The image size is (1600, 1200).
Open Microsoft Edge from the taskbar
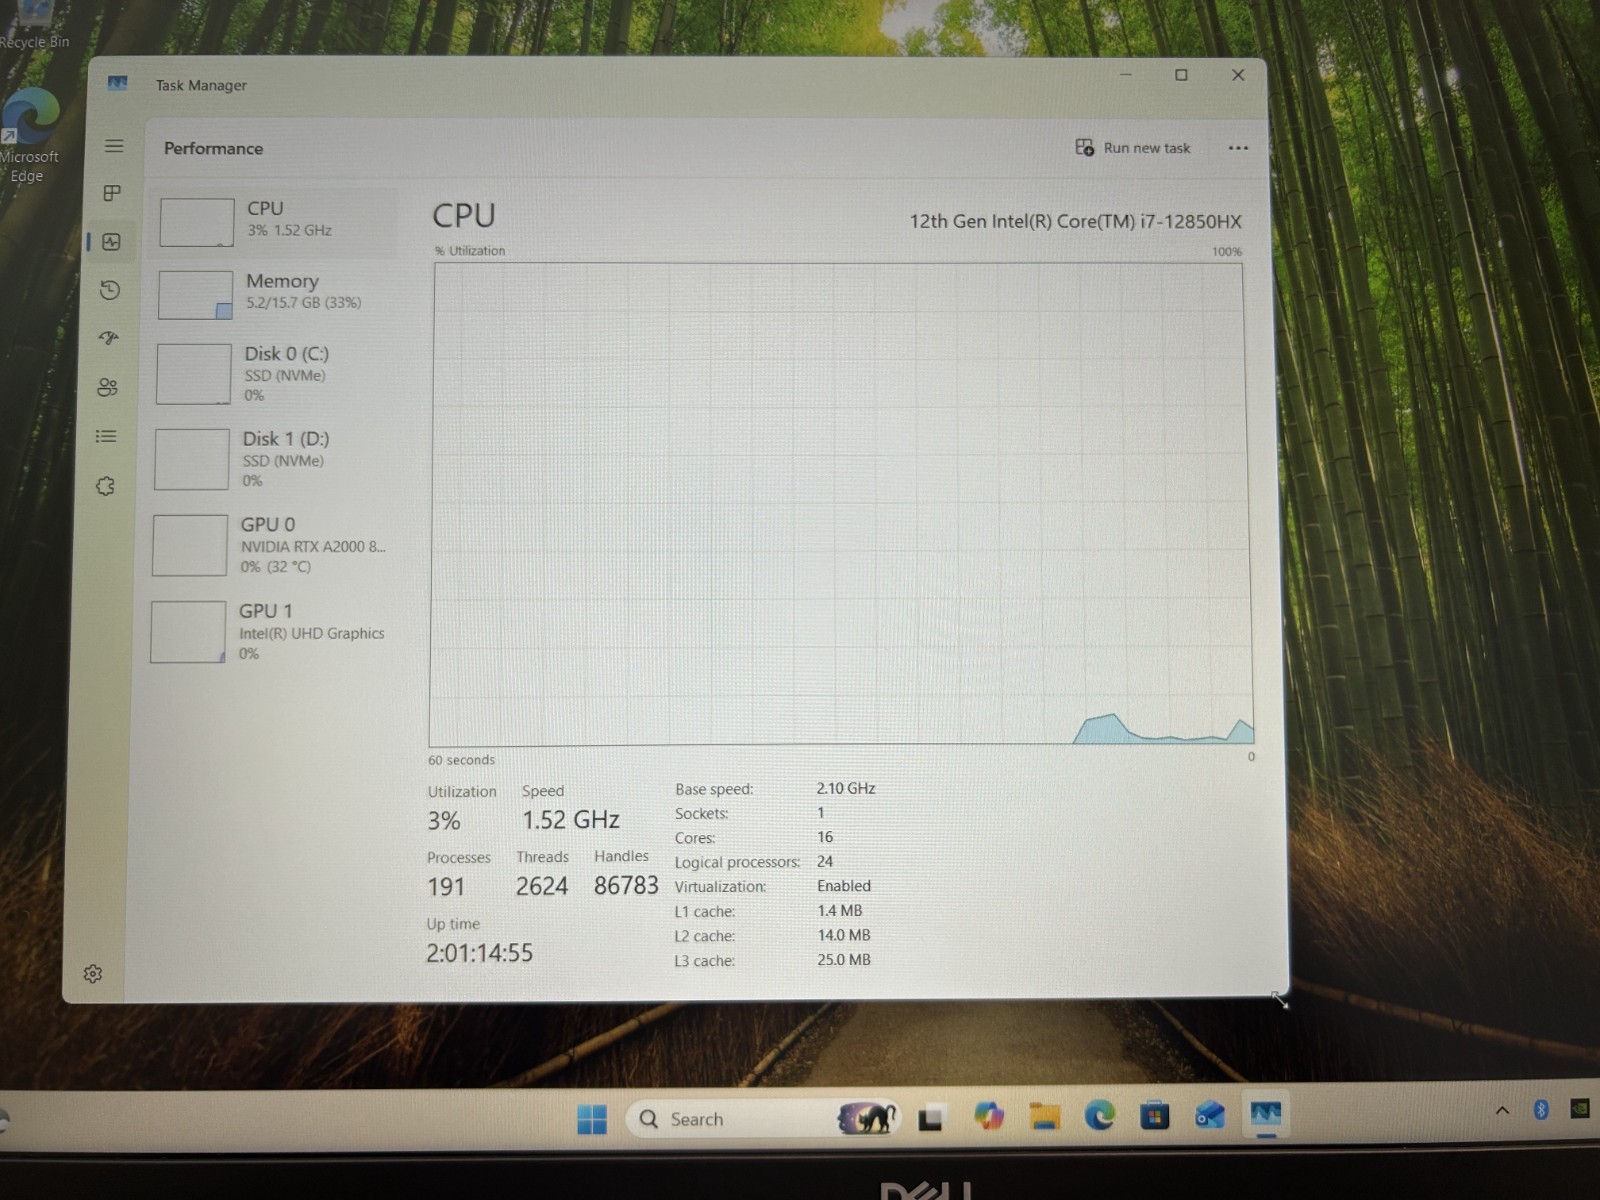tap(1100, 1115)
